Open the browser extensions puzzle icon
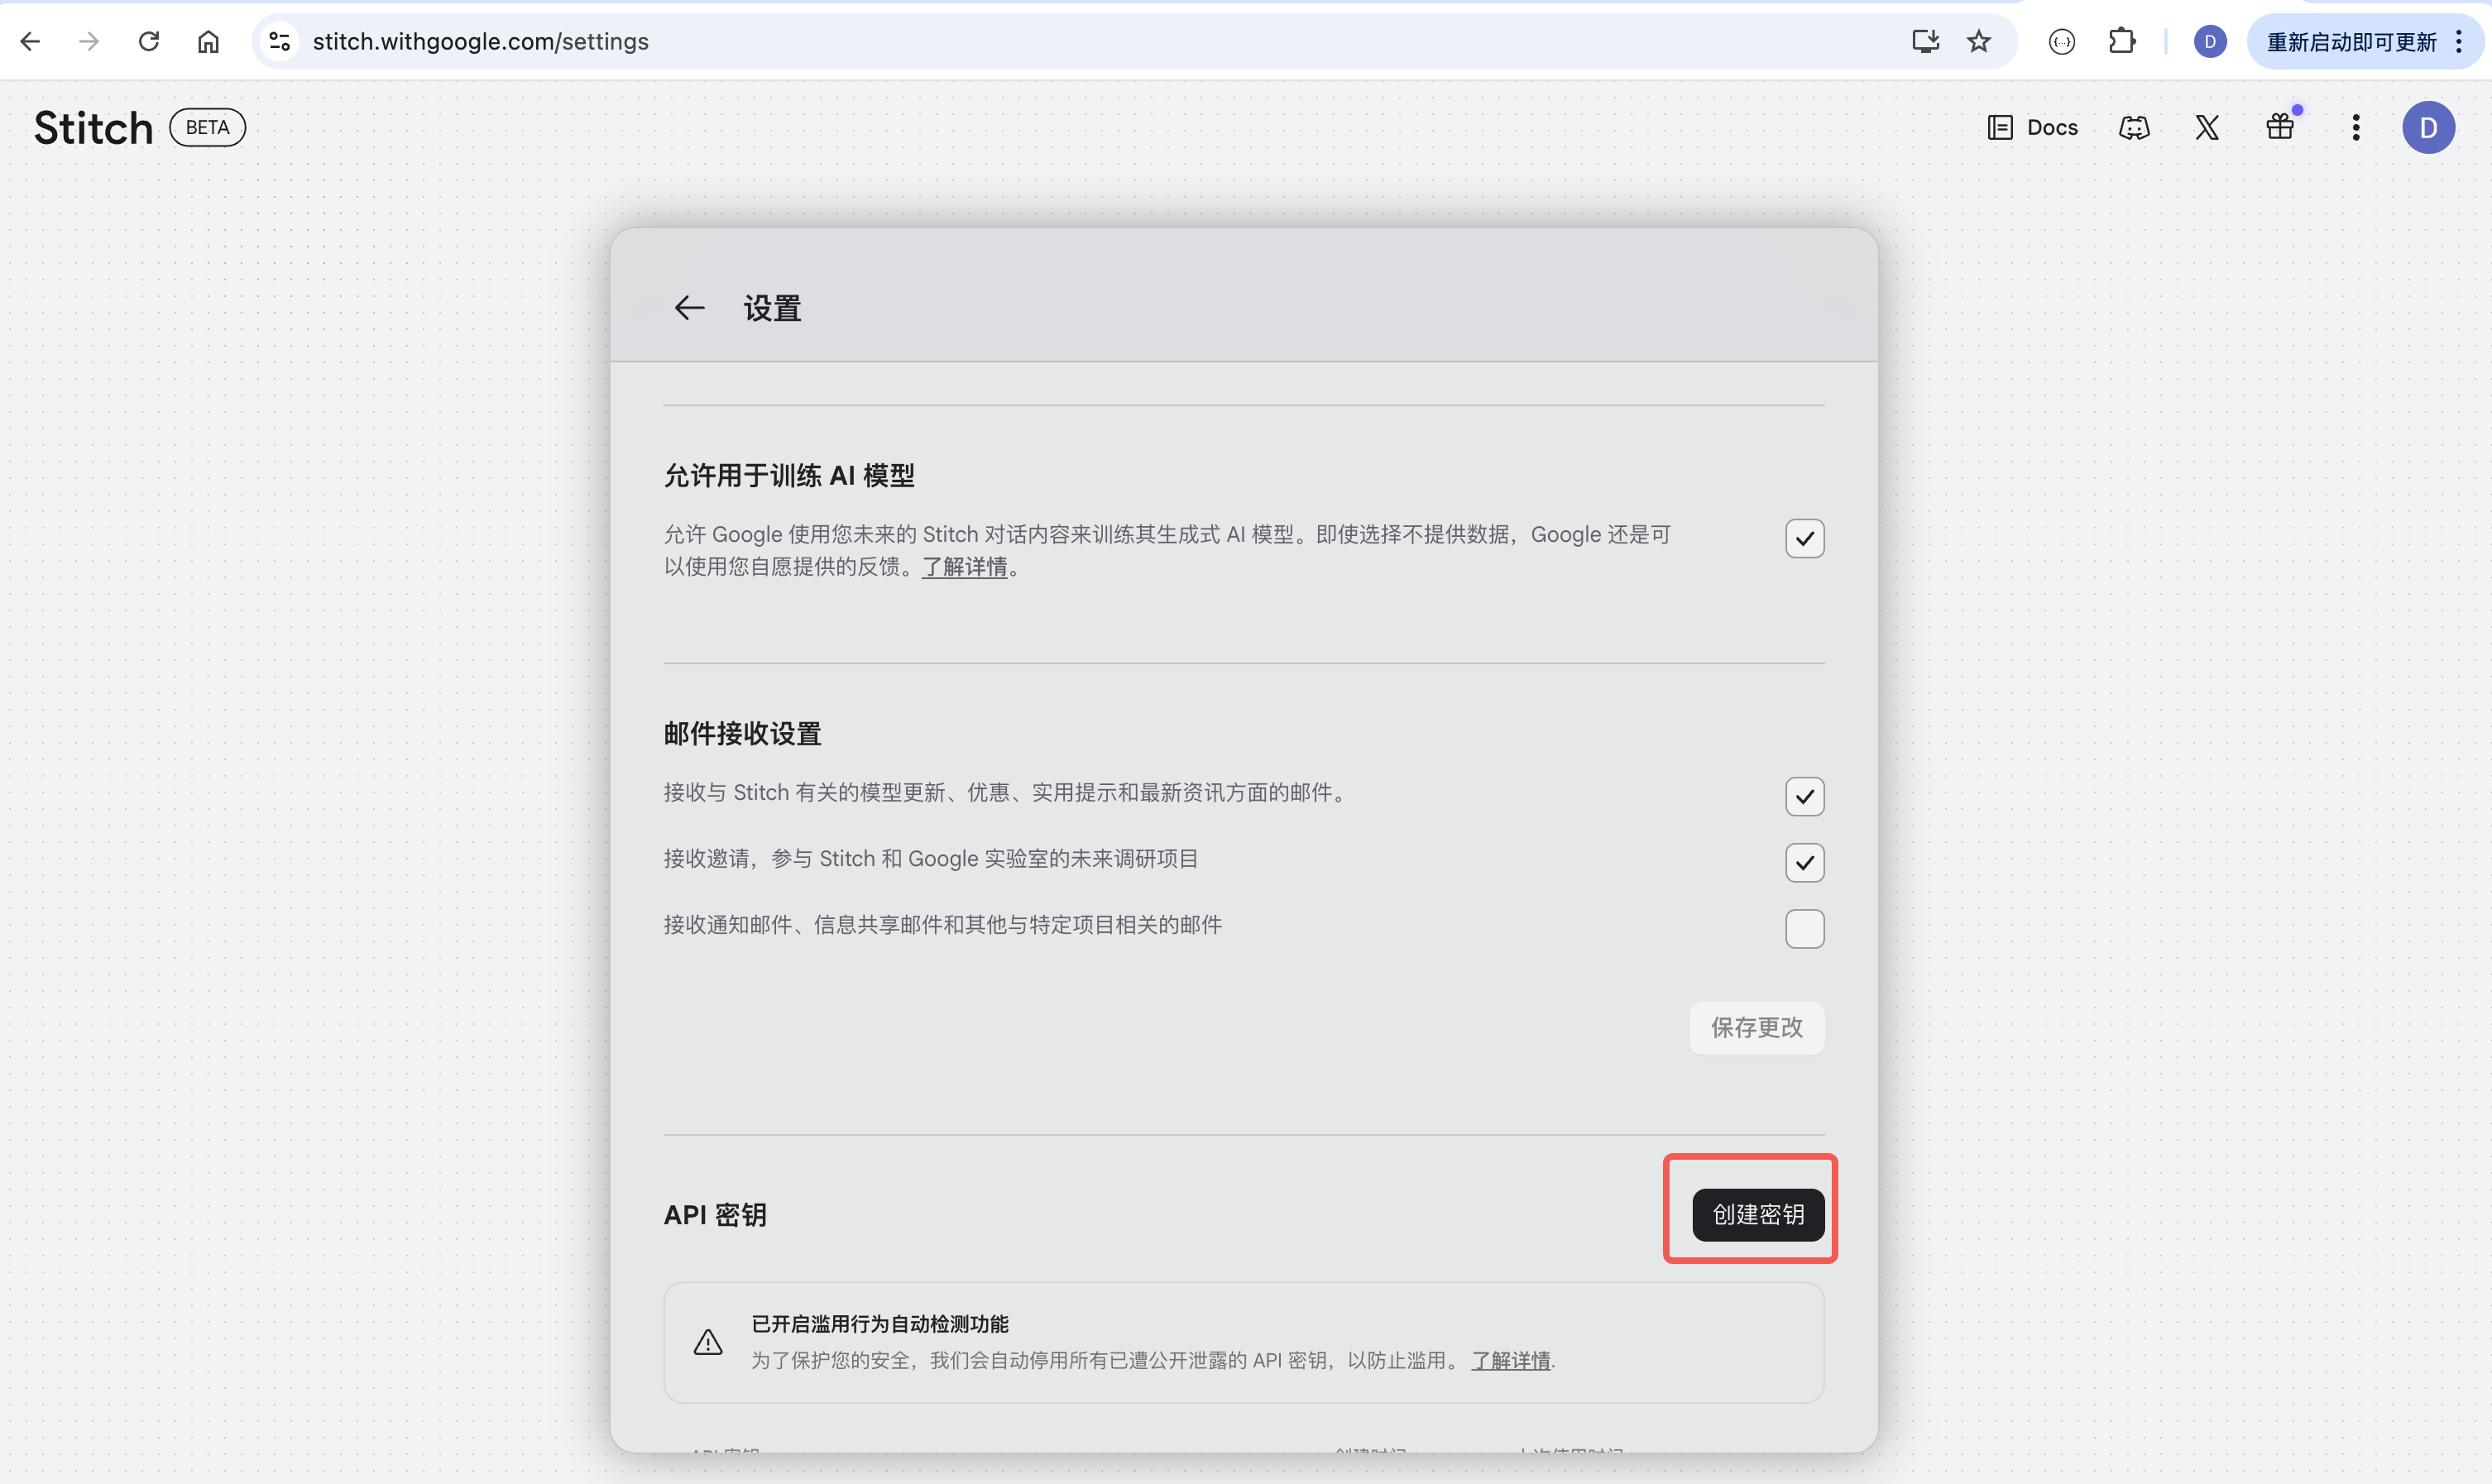Image resolution: width=2492 pixels, height=1484 pixels. pos(2121,41)
